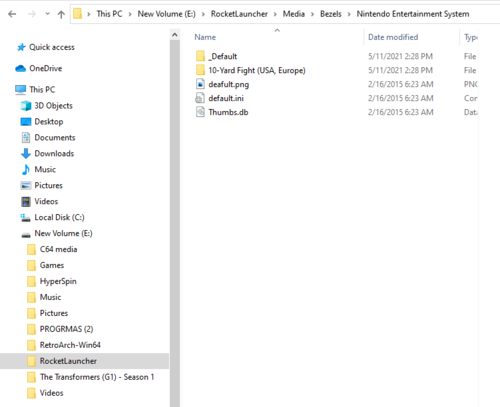Navigate to New Volume (E:) breadcrumb
Screen dimensions: 500x407
[167, 14]
